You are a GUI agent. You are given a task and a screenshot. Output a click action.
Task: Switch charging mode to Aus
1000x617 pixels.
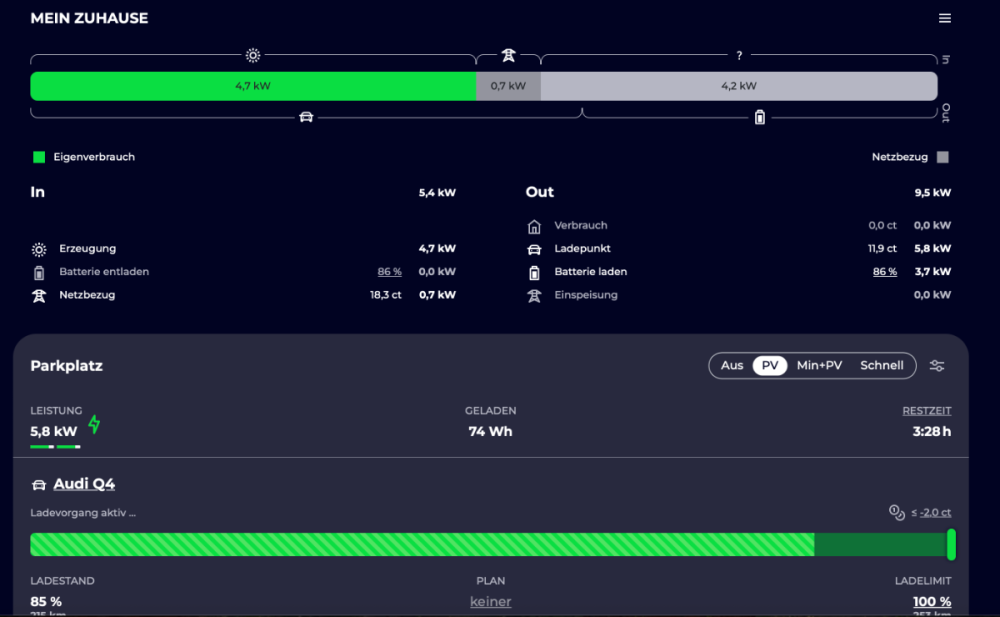(x=732, y=366)
